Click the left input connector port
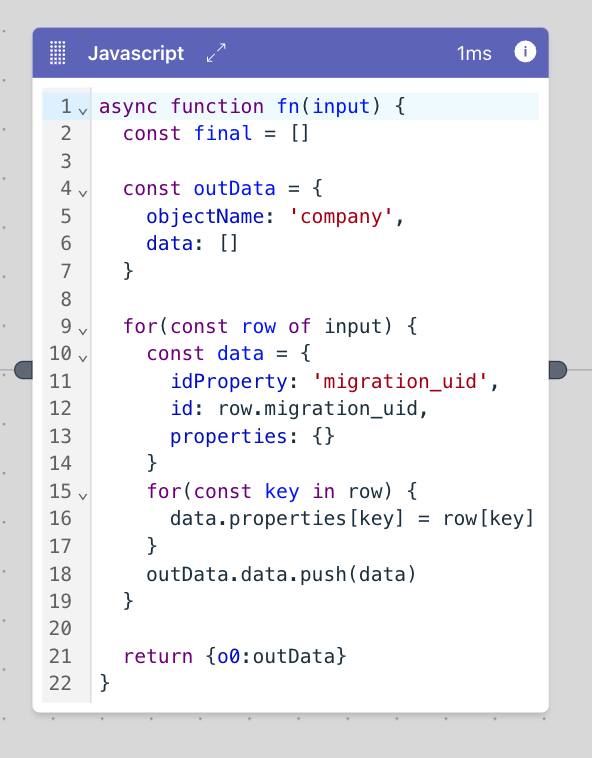Screen dimensions: 592x758 coord(24,370)
